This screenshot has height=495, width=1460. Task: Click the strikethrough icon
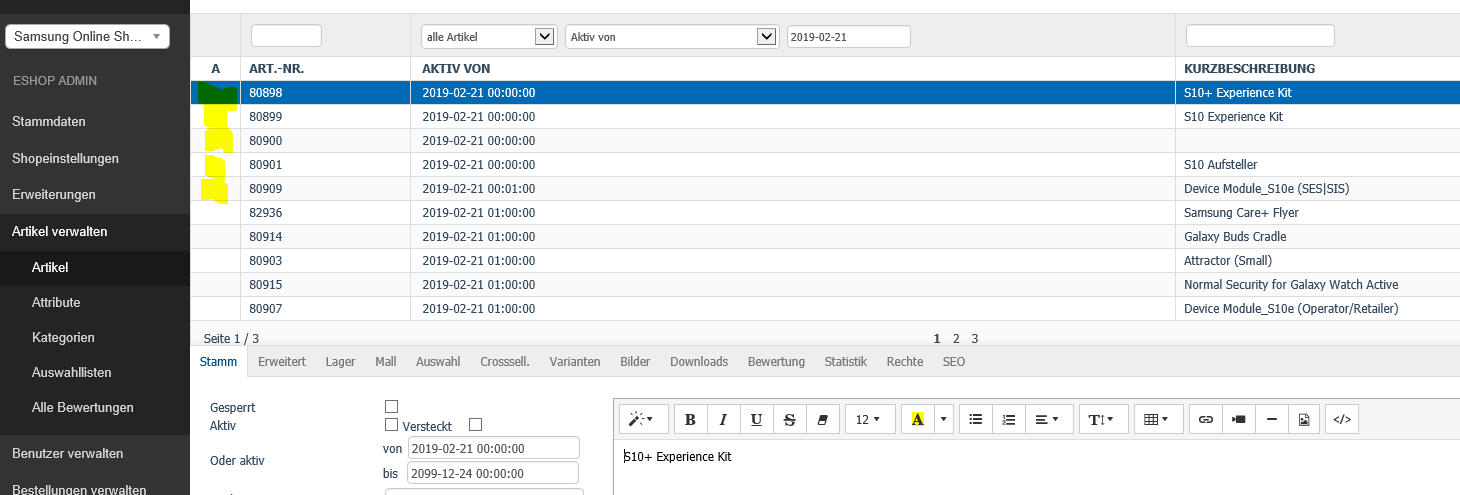789,420
